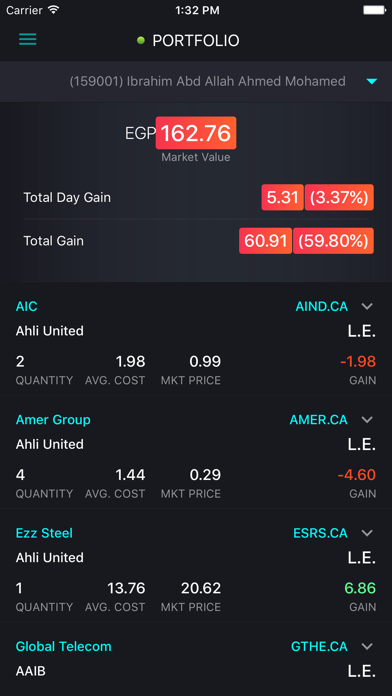Tap the 3.37% day gain badge
392x696 pixels.
tap(339, 197)
